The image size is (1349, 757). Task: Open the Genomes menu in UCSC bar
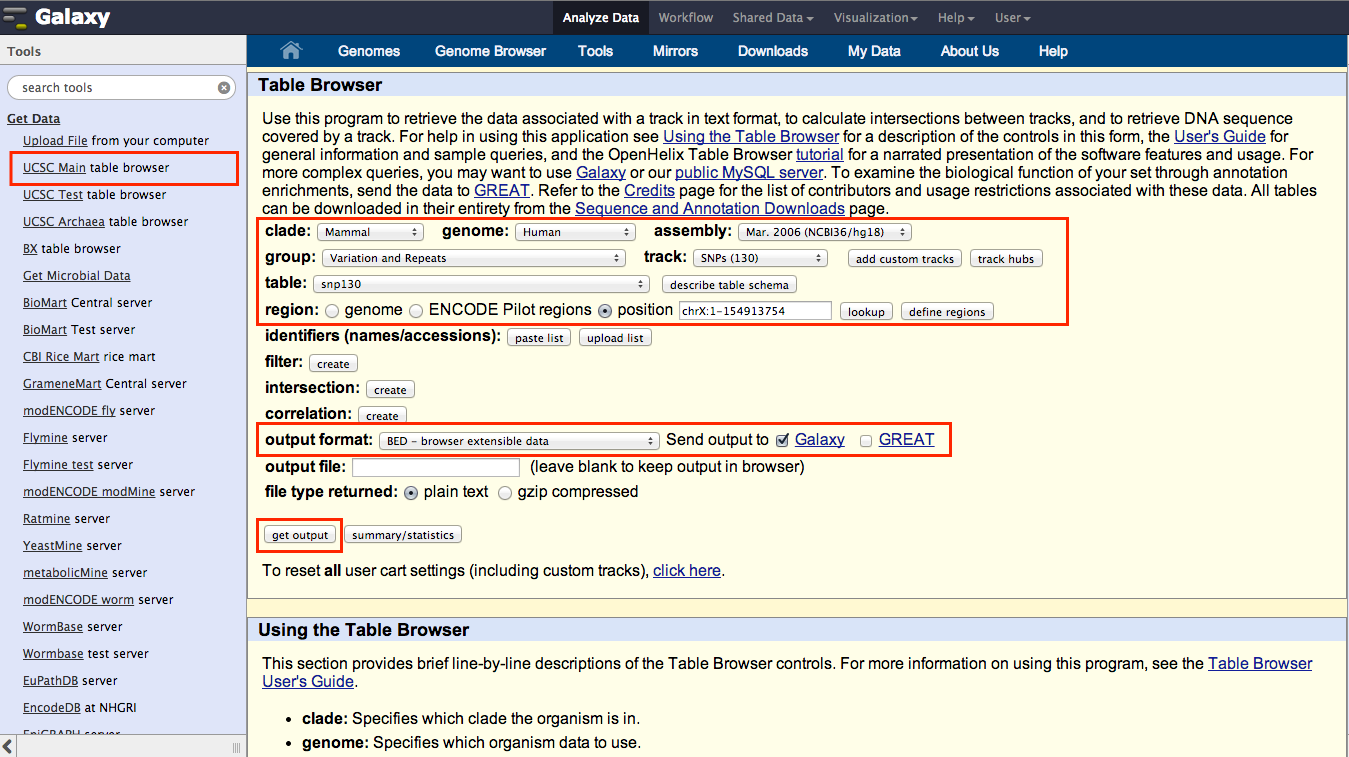pos(369,51)
